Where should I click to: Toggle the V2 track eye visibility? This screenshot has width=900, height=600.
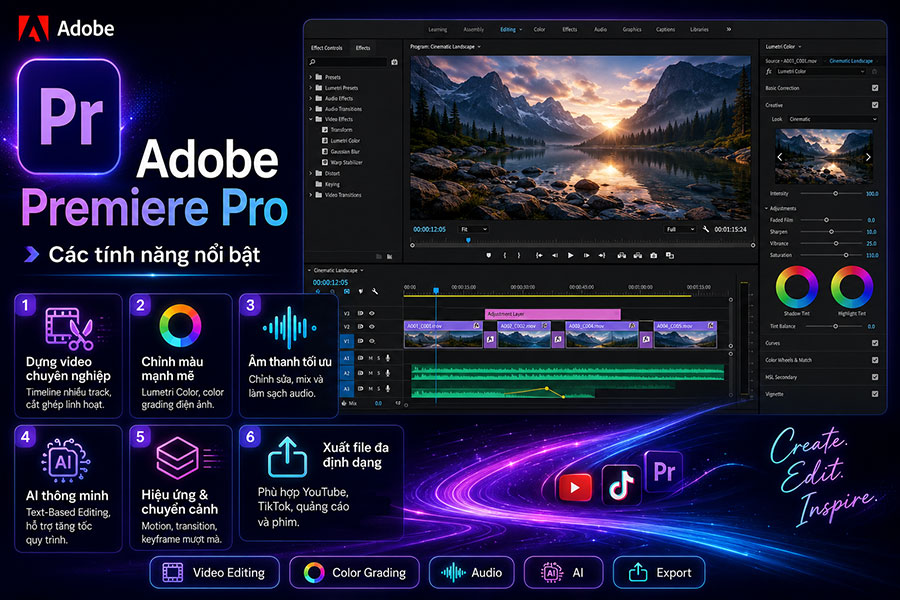point(372,327)
